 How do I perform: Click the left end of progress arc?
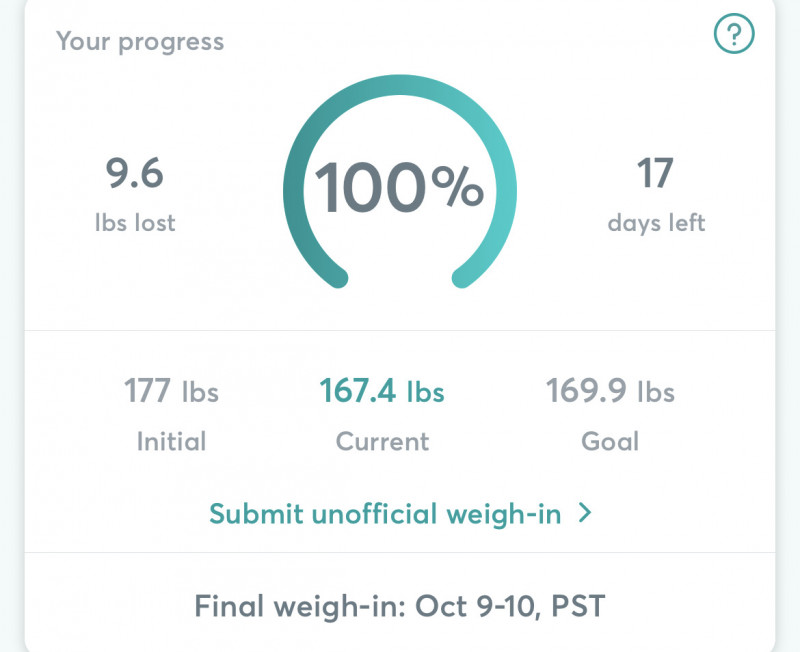coord(337,277)
